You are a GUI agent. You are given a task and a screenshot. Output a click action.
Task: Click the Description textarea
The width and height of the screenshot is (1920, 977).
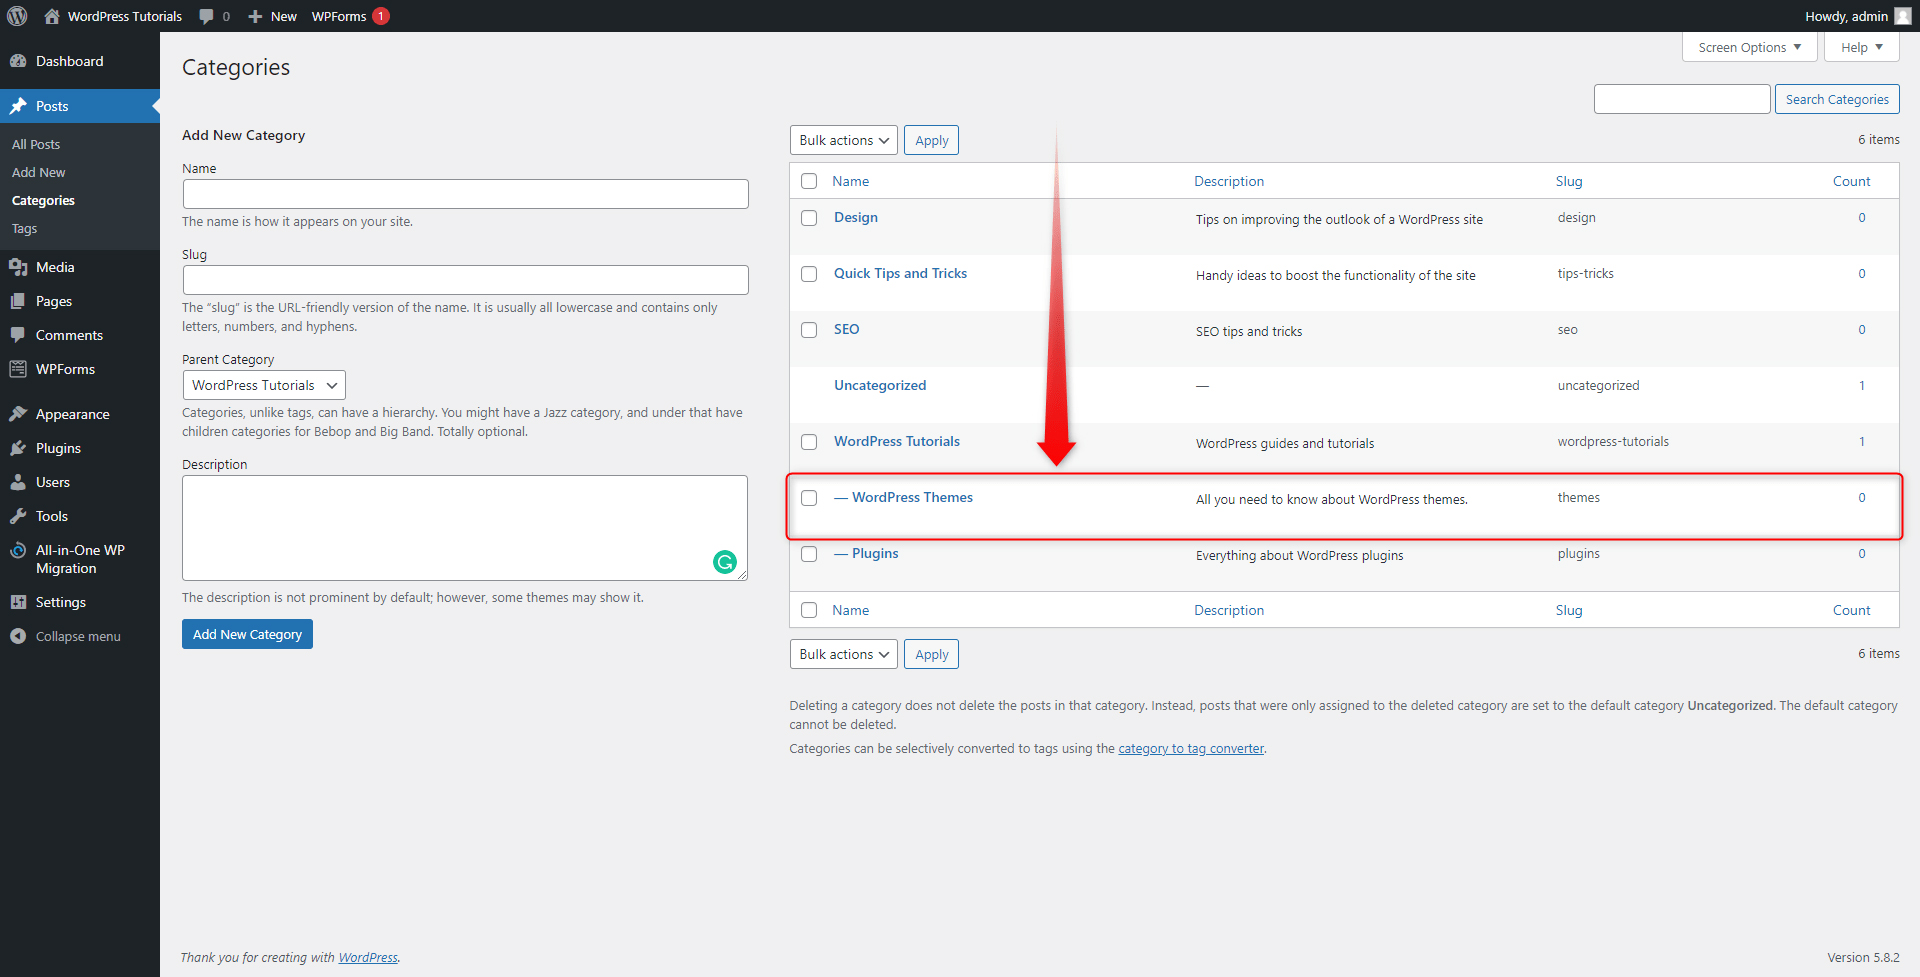pos(465,528)
